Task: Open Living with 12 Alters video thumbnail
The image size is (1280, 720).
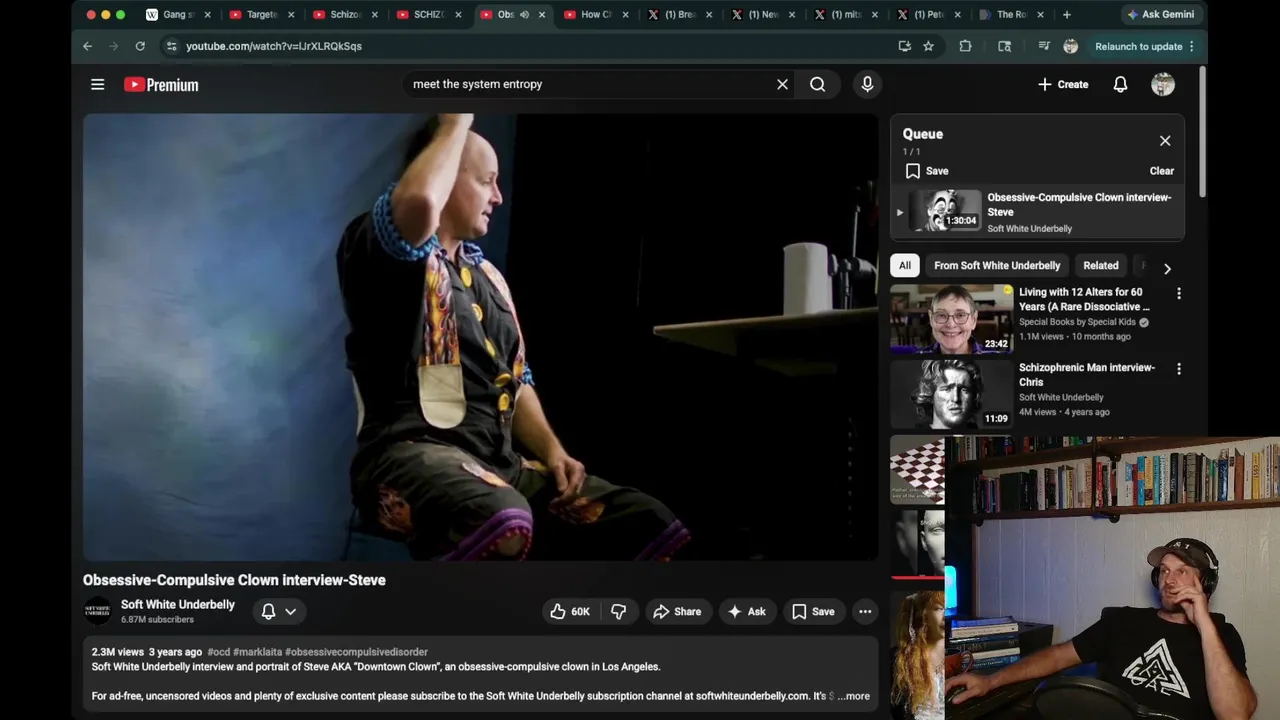Action: tap(952, 319)
